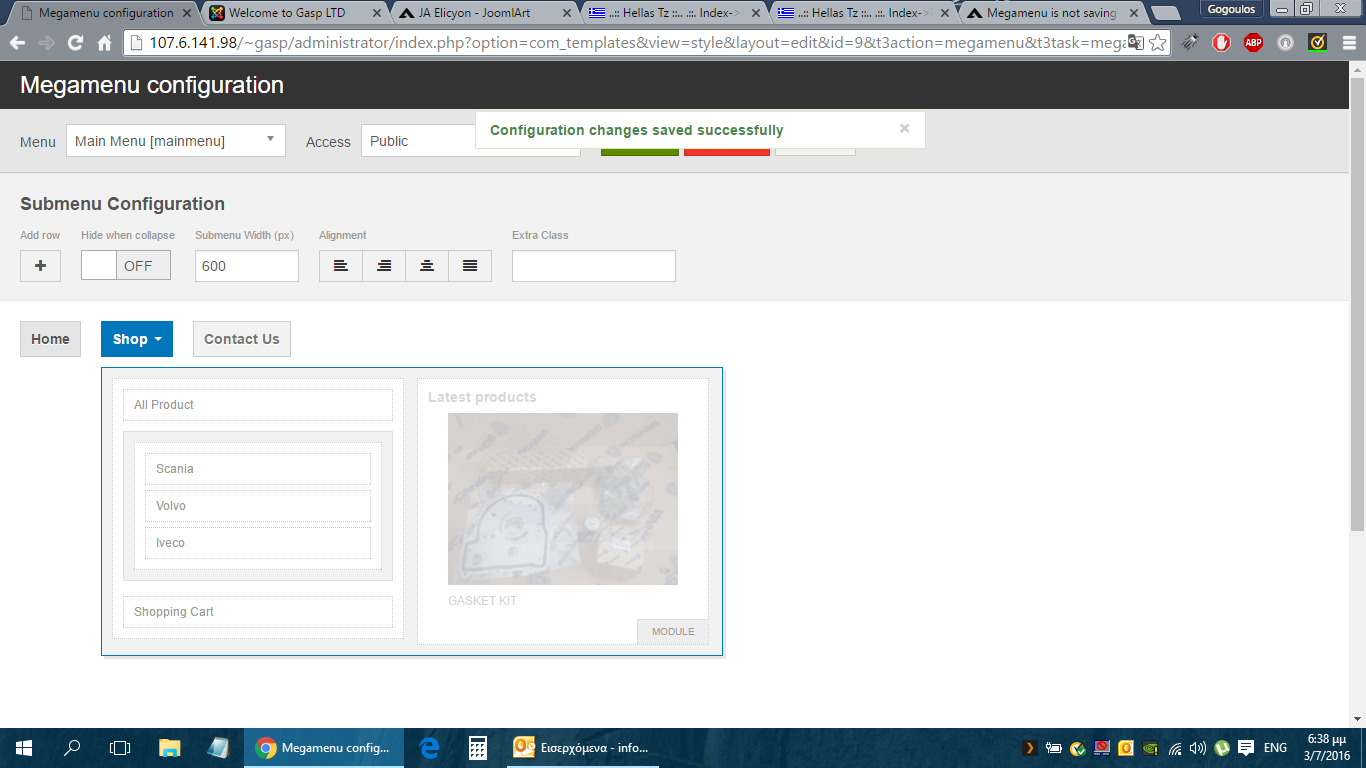Select the All Product submenu item
The width and height of the screenshot is (1366, 768).
pyautogui.click(x=258, y=405)
